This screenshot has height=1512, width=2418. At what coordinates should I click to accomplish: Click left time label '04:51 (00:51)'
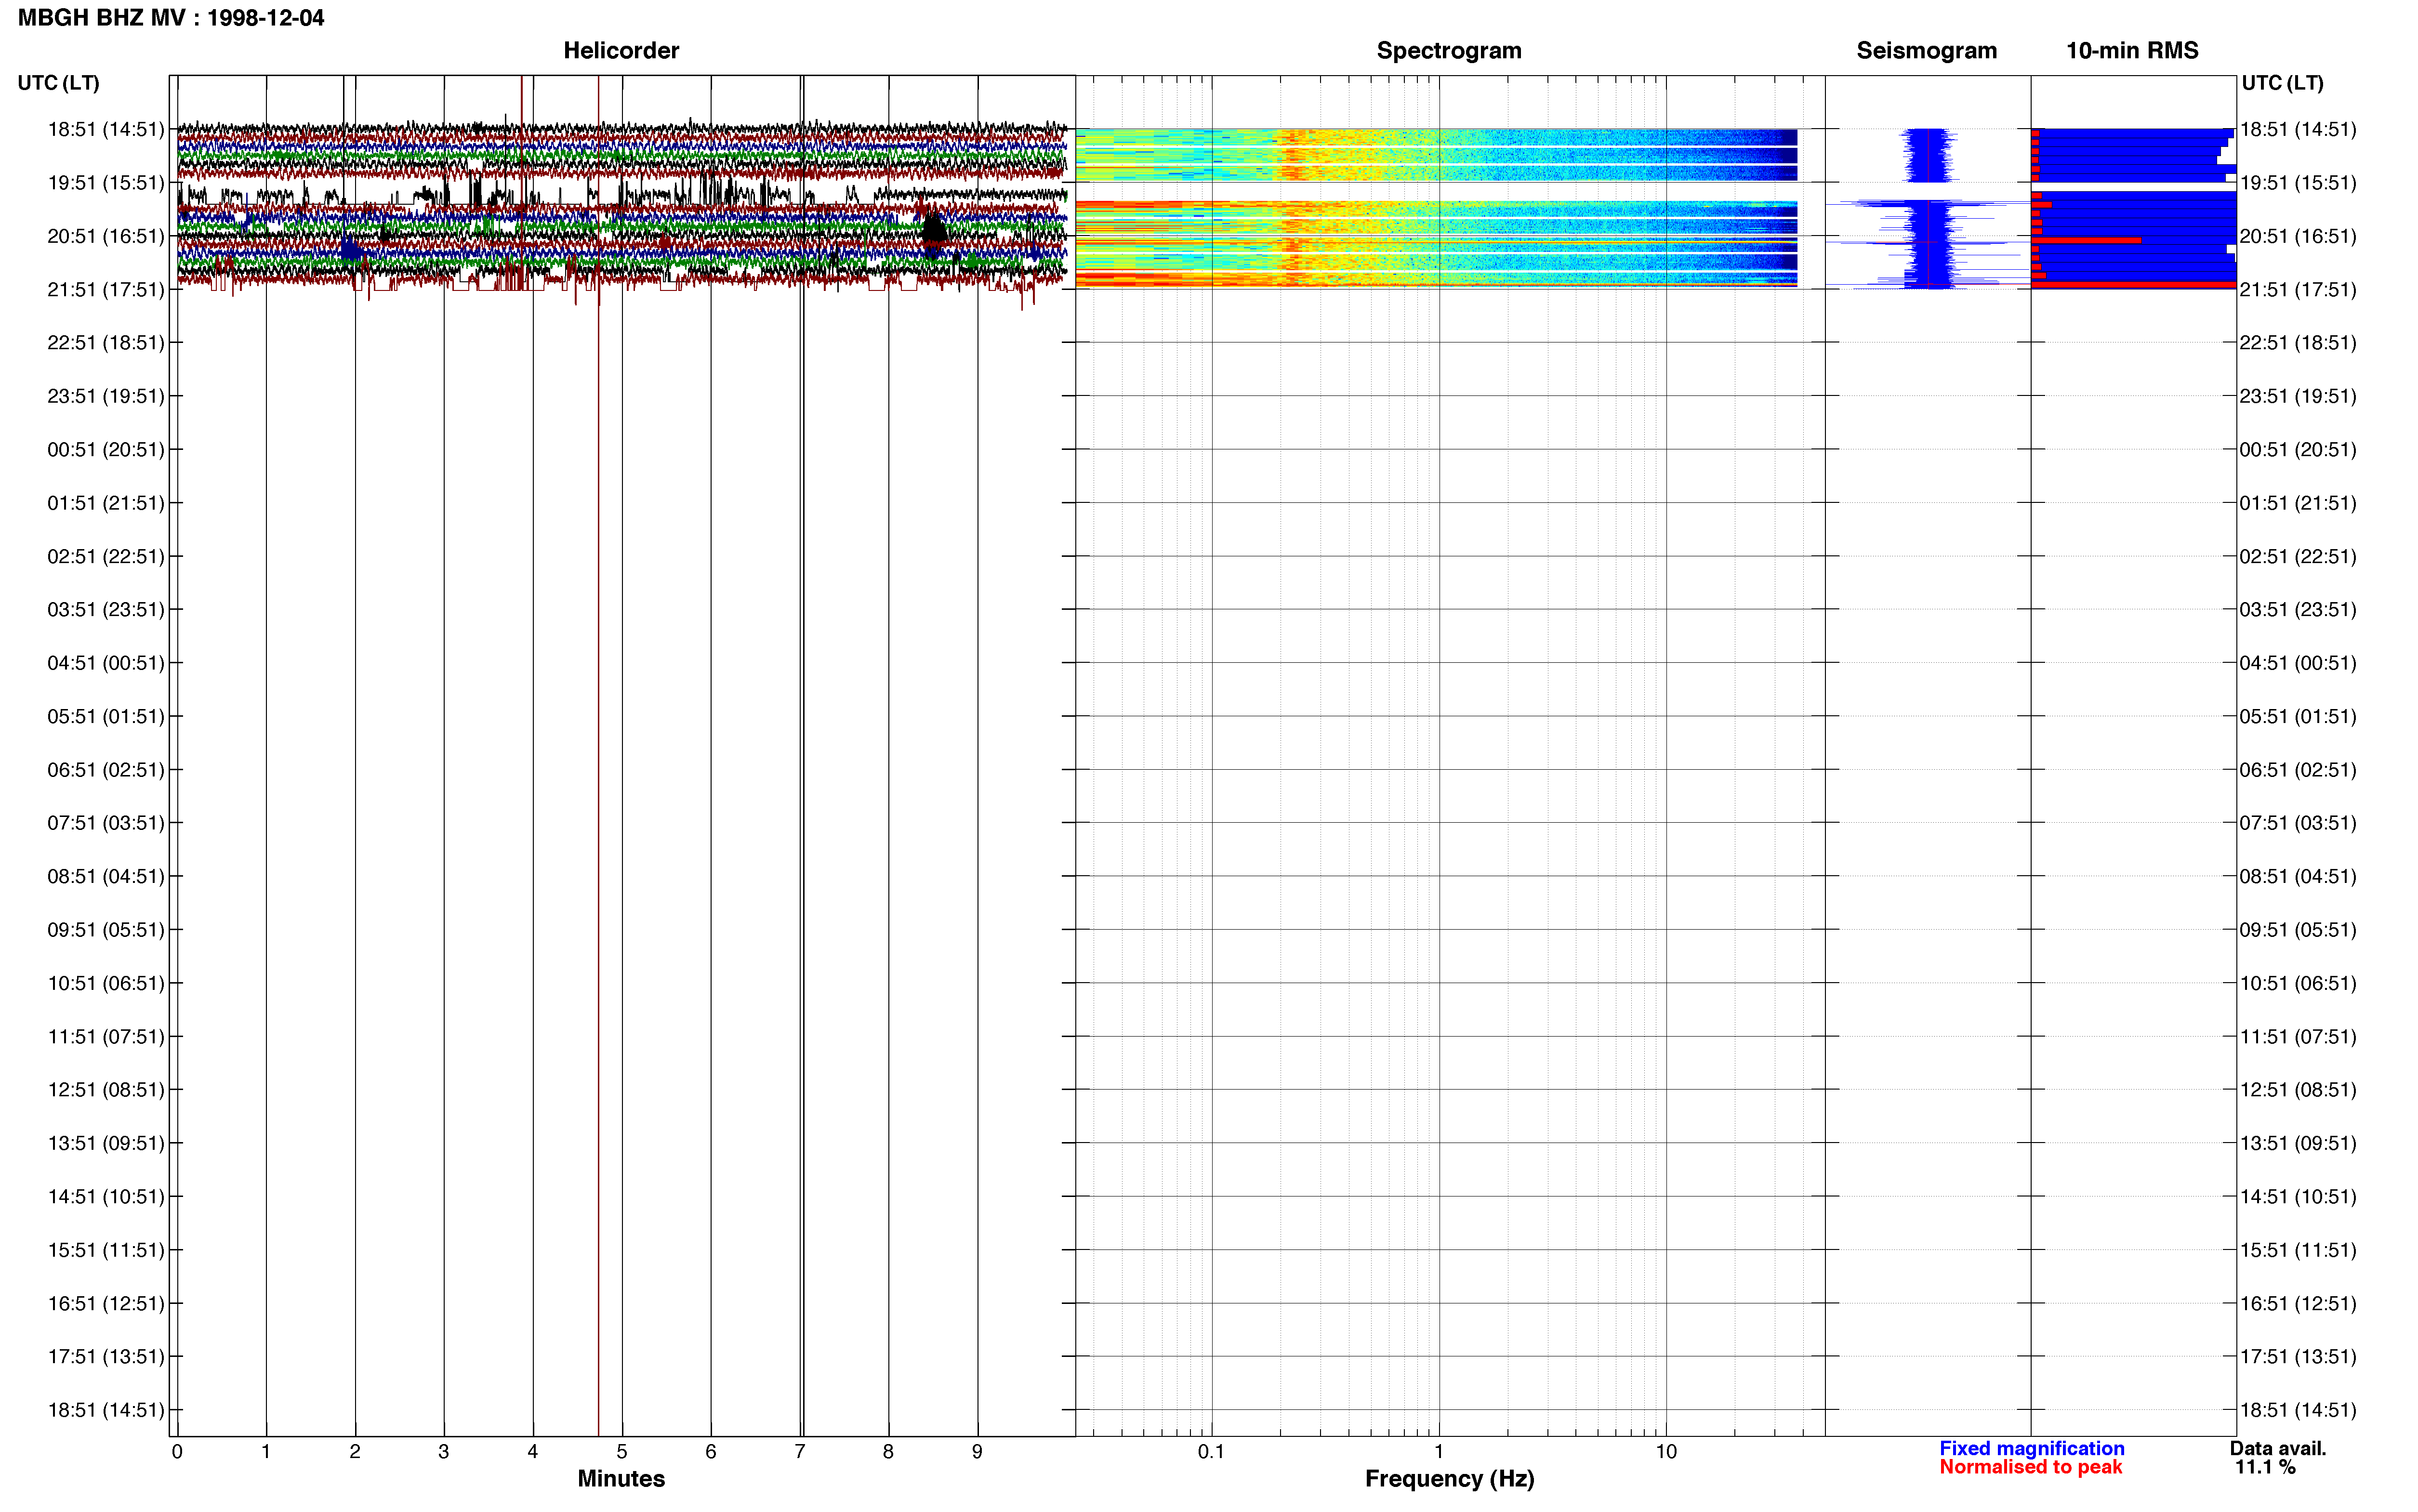click(106, 662)
